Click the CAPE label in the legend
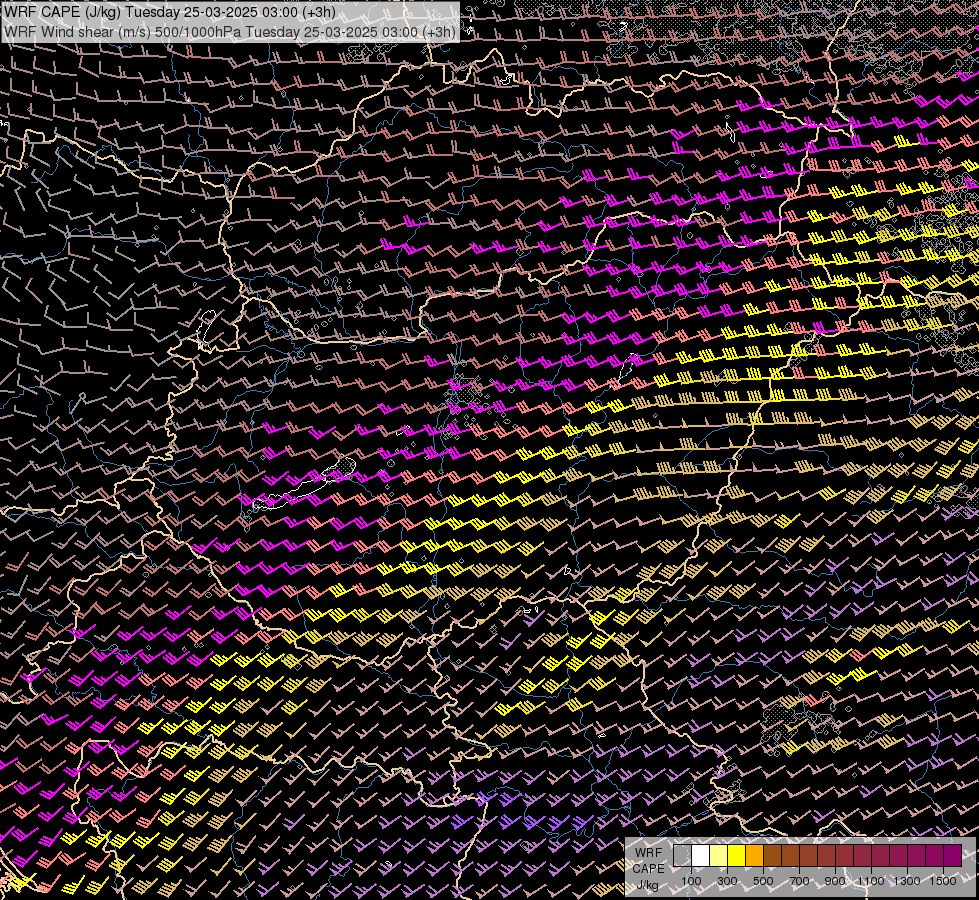This screenshot has width=979, height=900. [x=649, y=869]
